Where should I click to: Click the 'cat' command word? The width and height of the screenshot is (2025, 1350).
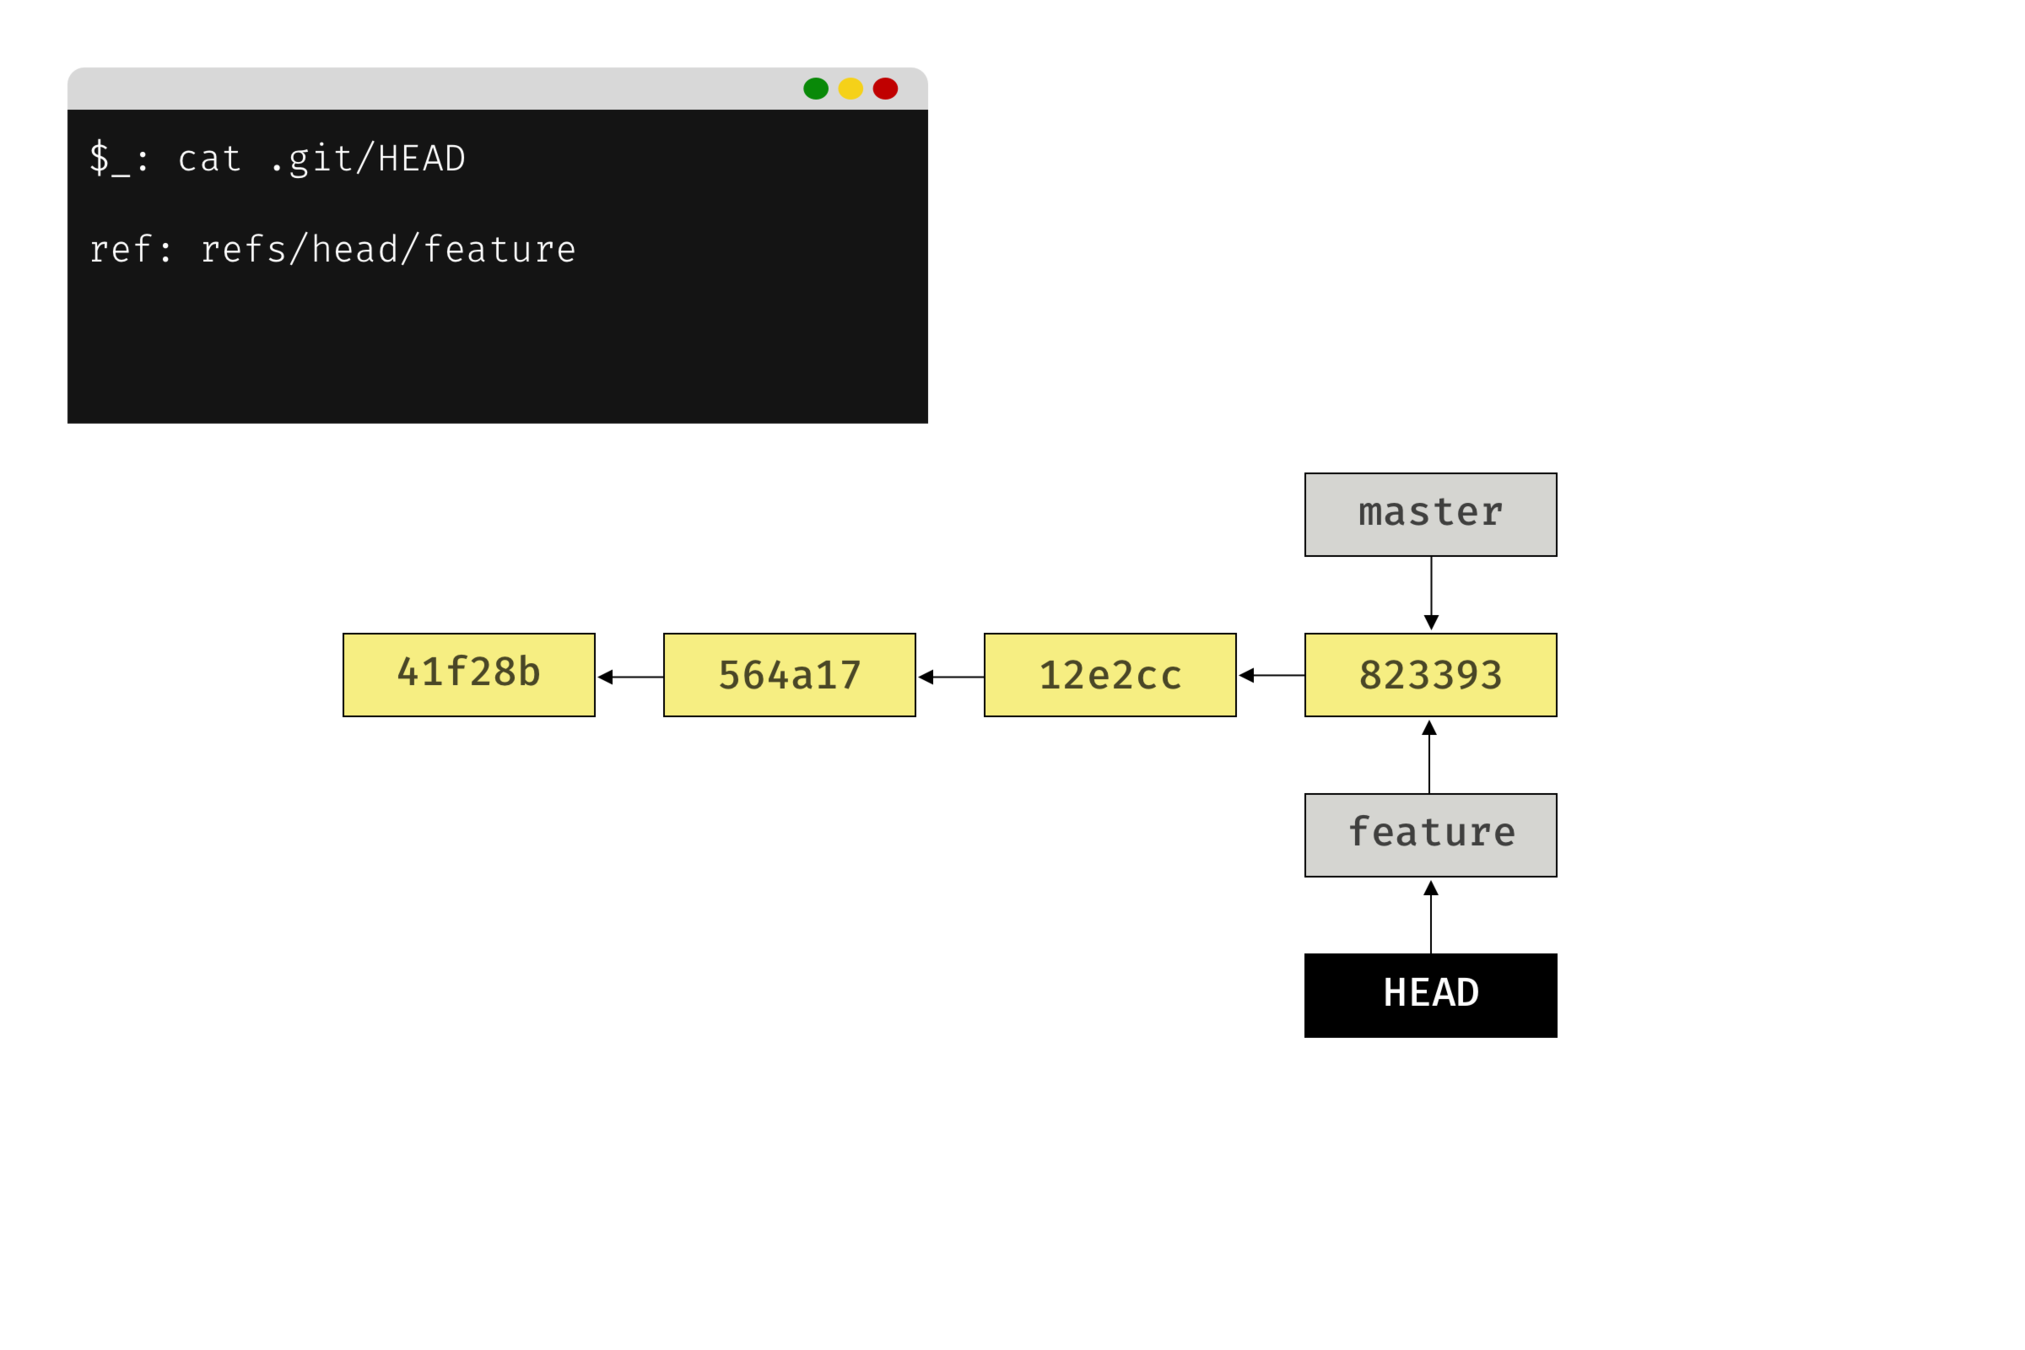[x=209, y=159]
